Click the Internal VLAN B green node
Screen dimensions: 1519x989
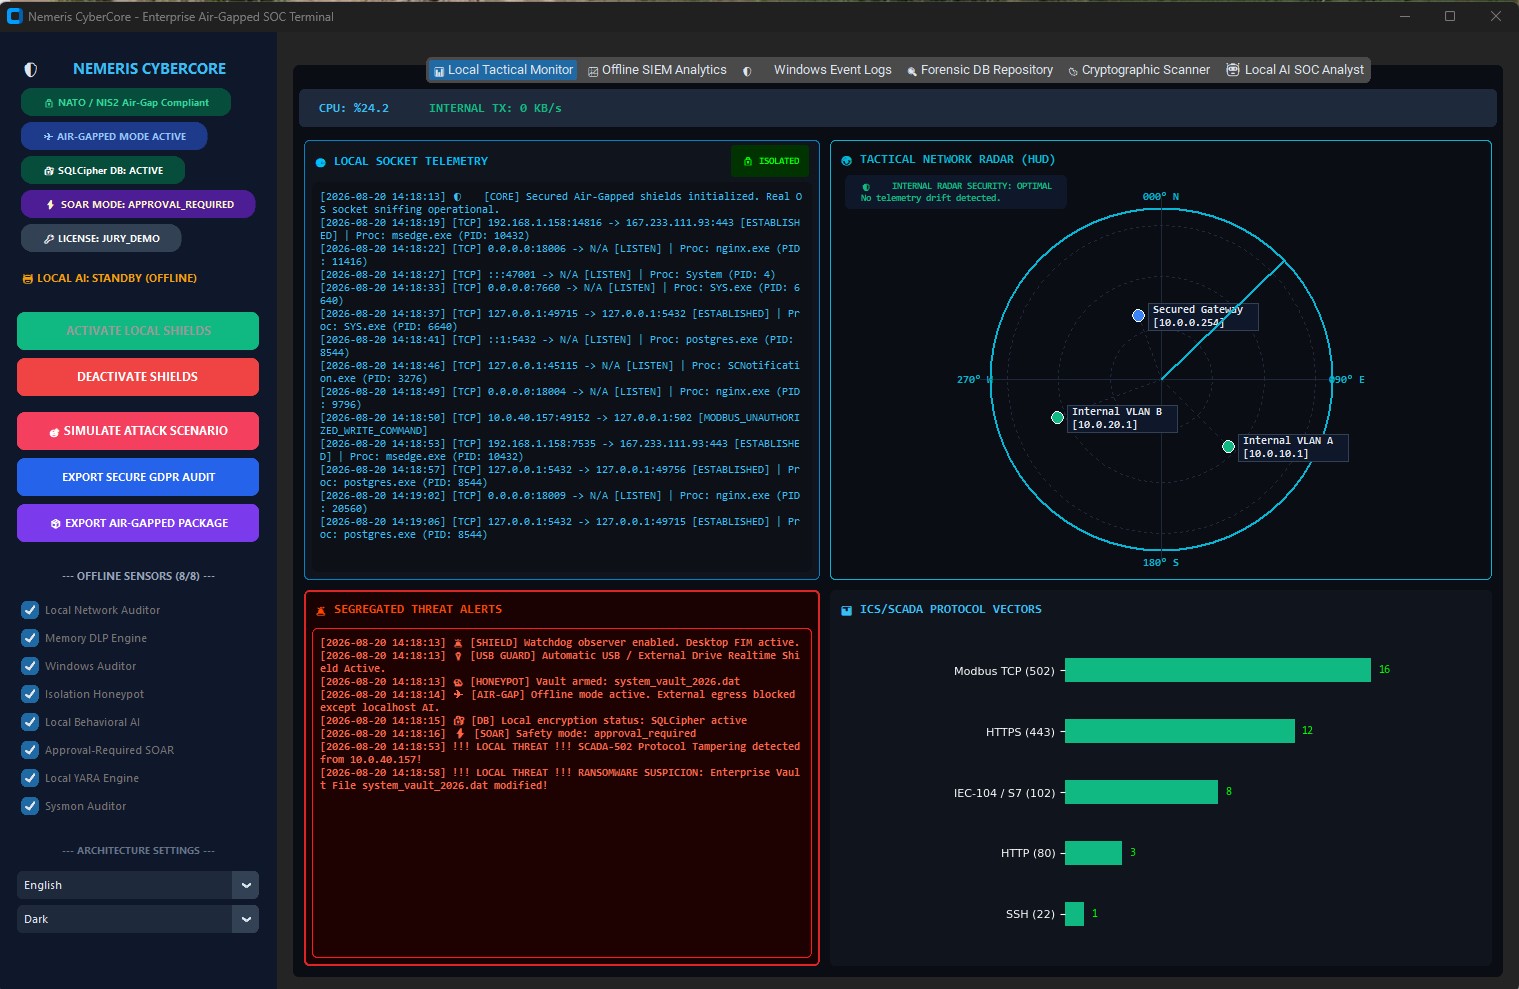click(1057, 417)
